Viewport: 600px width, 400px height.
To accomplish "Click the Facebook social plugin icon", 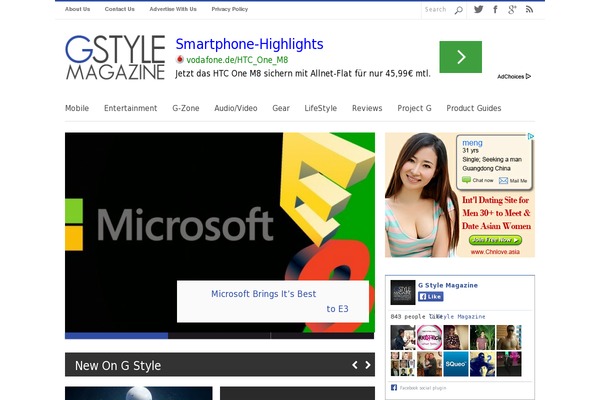I will click(x=394, y=388).
